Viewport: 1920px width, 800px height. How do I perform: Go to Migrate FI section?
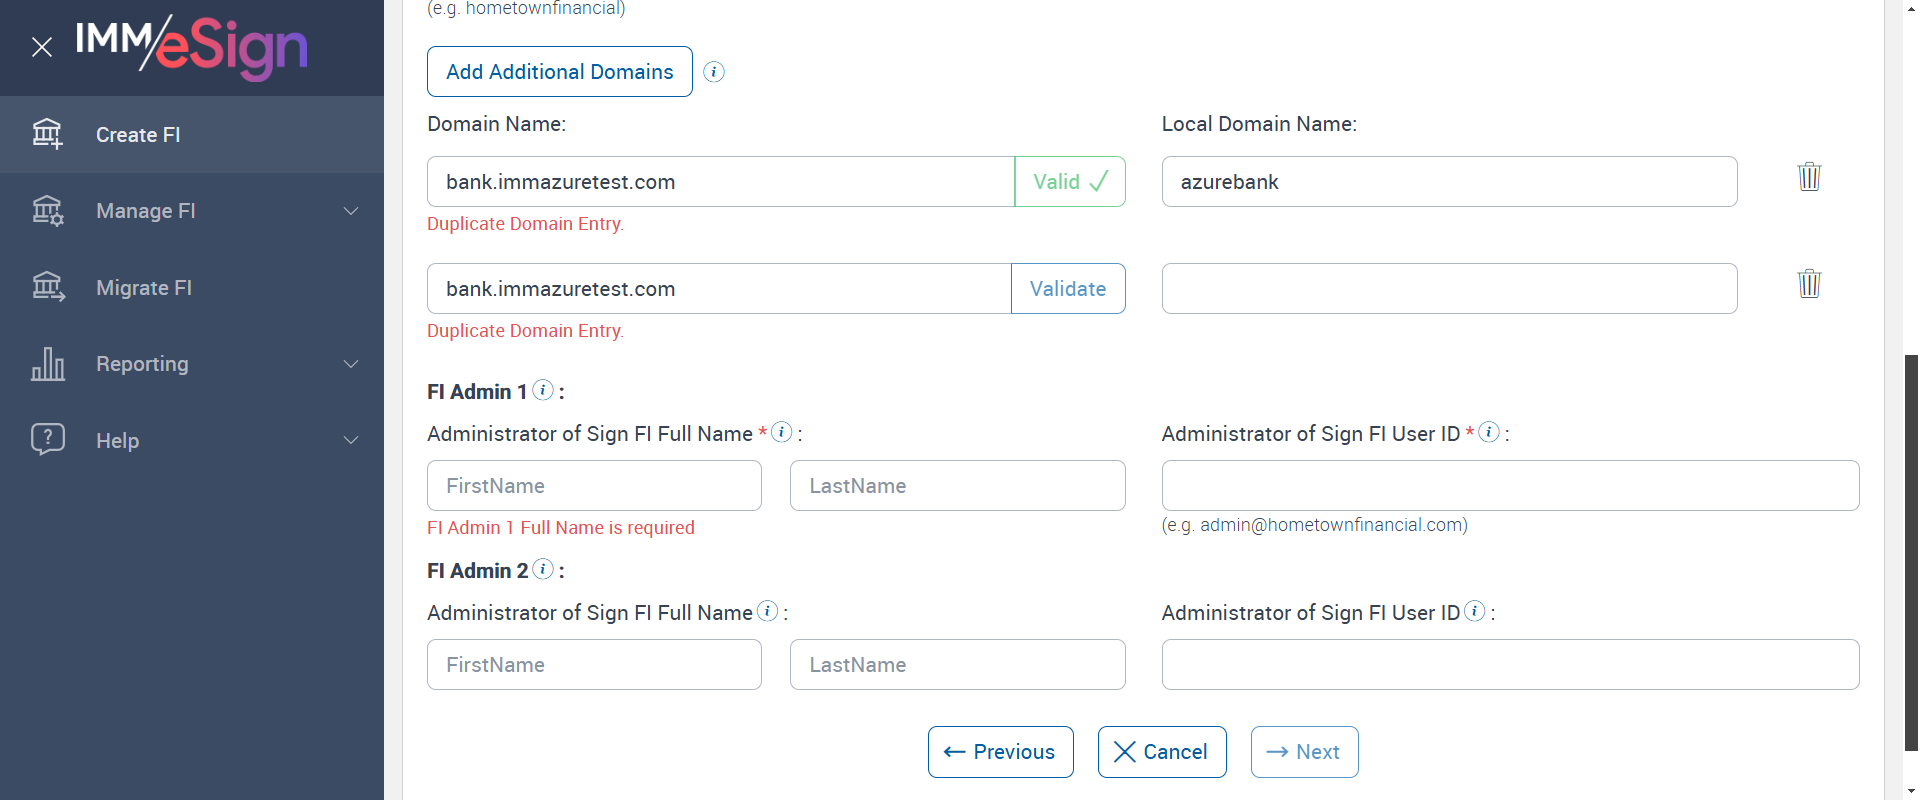[144, 288]
